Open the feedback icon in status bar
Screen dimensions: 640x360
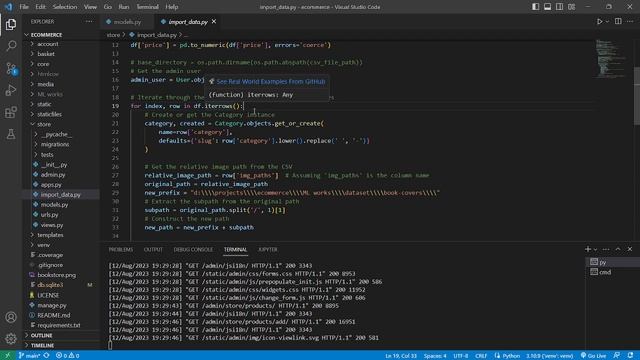click(x=616, y=356)
